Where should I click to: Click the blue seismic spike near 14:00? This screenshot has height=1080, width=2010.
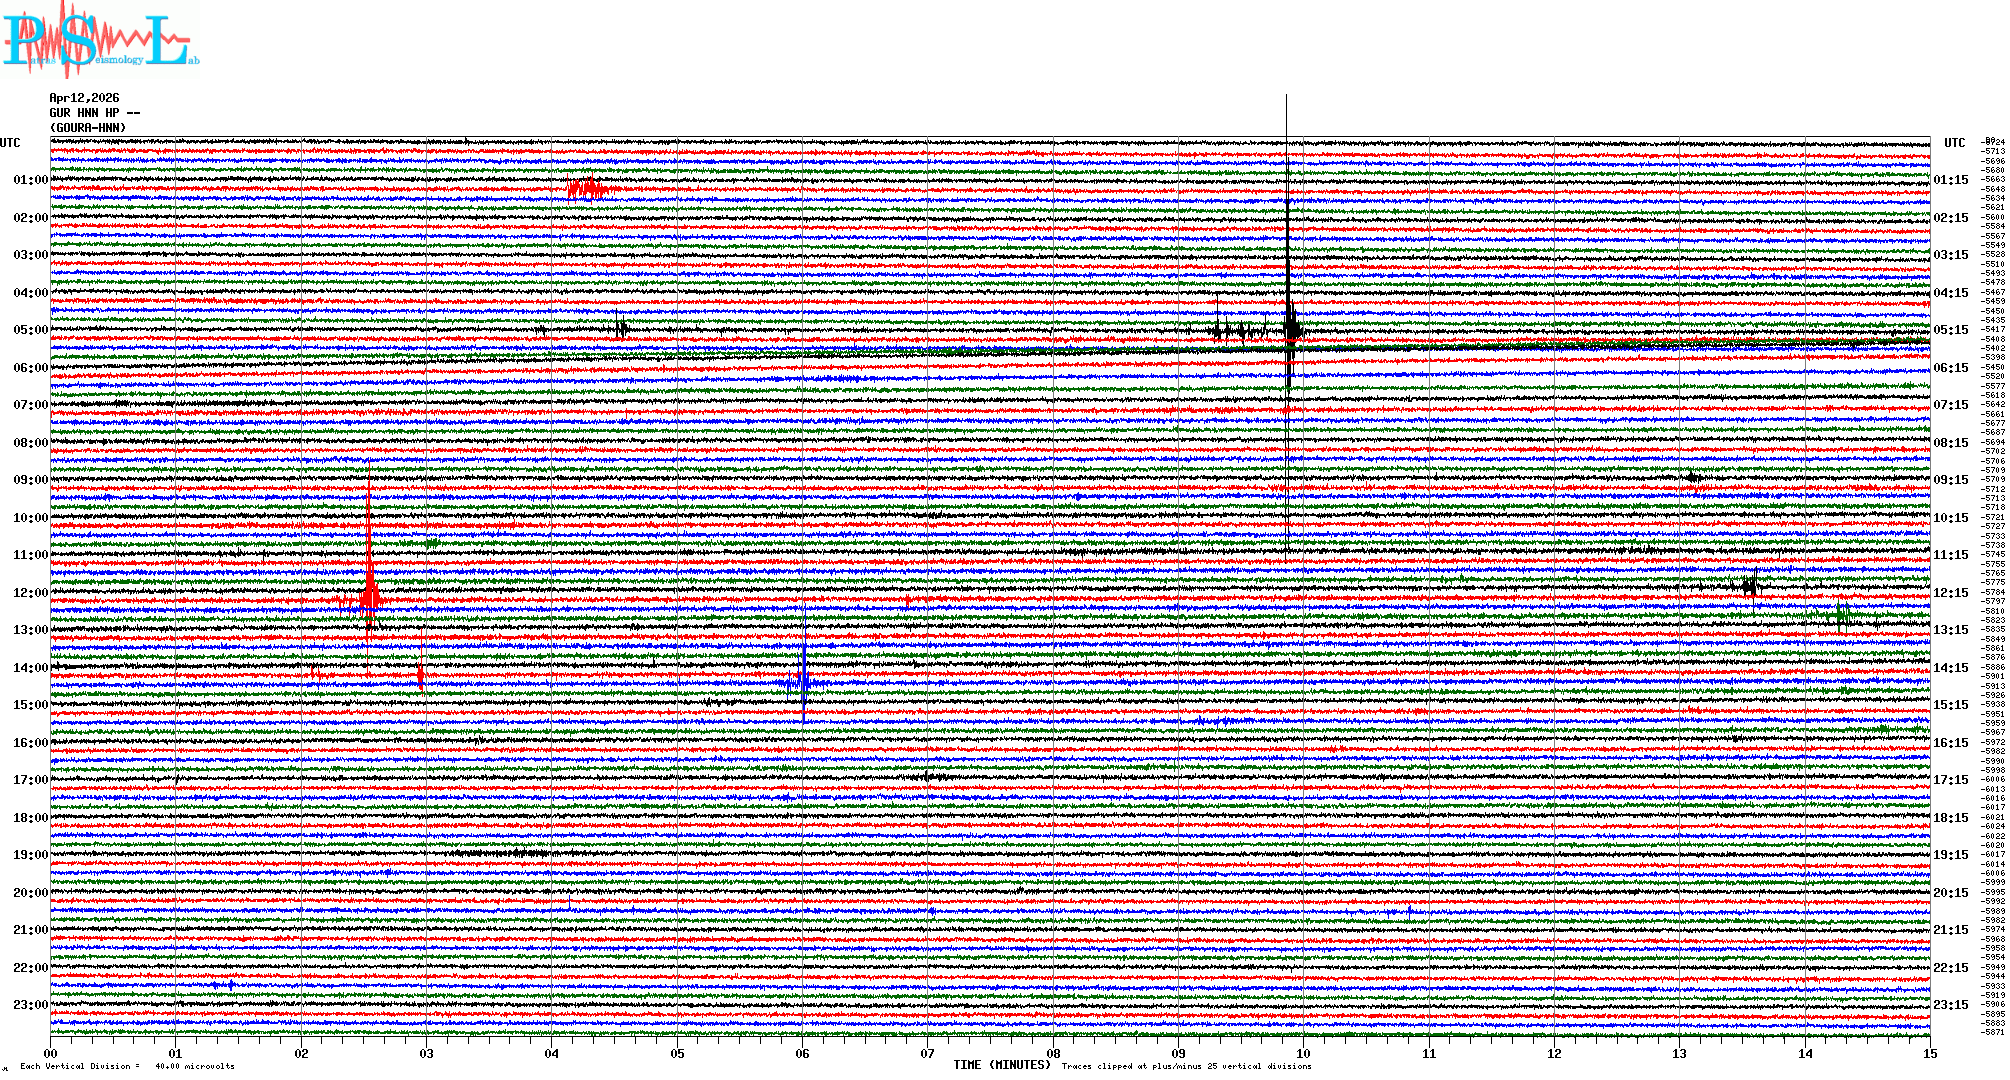(804, 683)
